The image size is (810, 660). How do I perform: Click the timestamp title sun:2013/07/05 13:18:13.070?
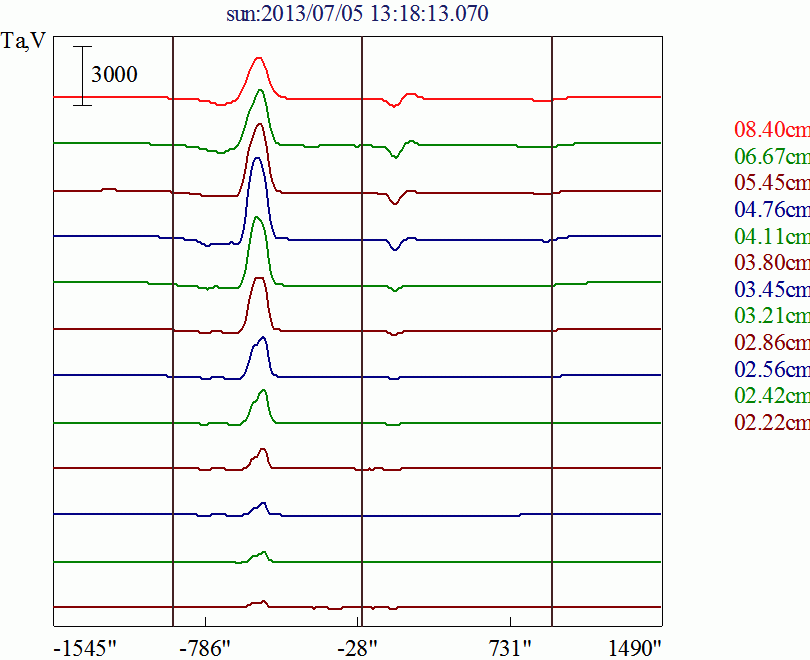coord(357,13)
